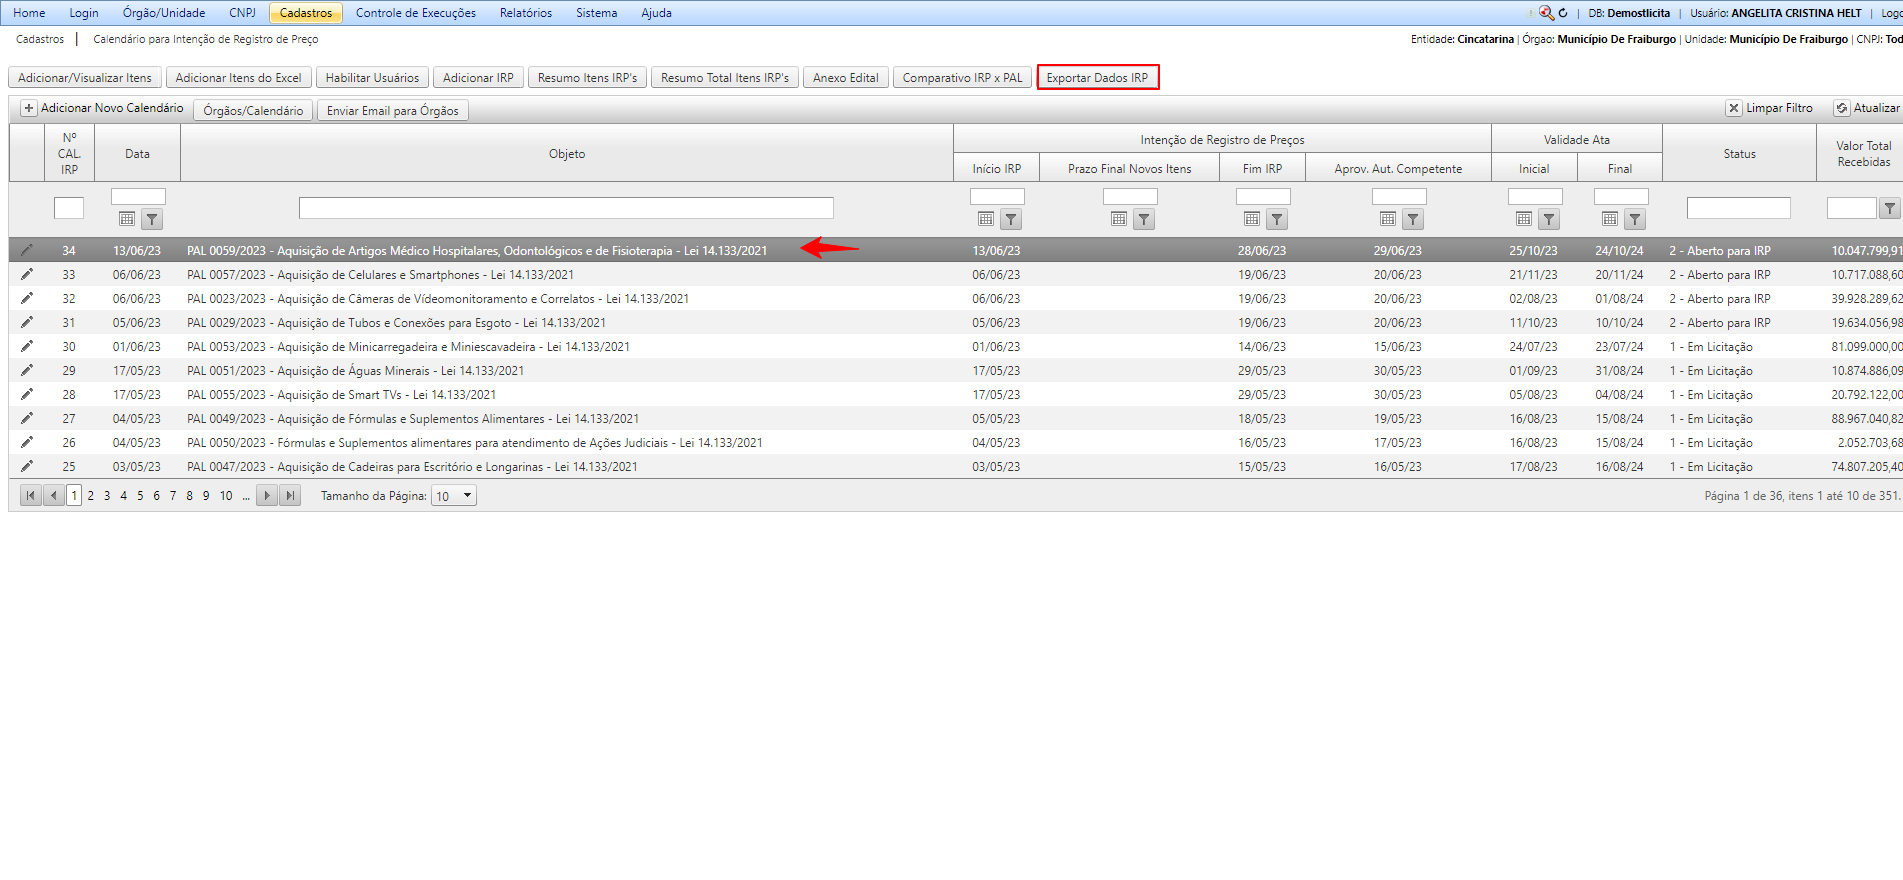This screenshot has width=1903, height=880.
Task: Open filter options under Prazo Final Novos Itens
Action: 1144,219
